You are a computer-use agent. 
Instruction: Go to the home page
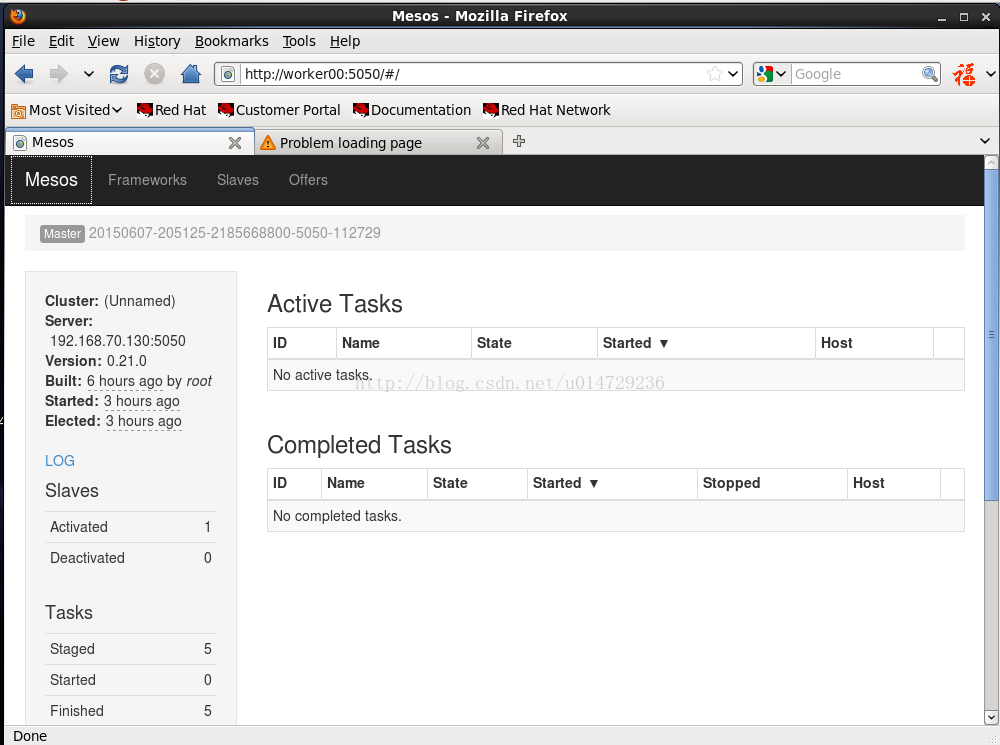click(x=191, y=74)
